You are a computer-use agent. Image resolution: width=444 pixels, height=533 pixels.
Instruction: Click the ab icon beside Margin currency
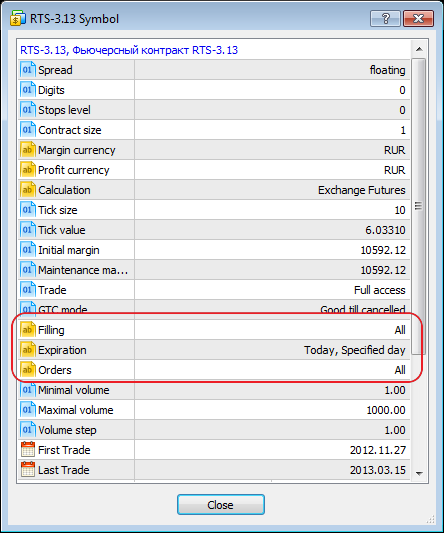click(28, 150)
